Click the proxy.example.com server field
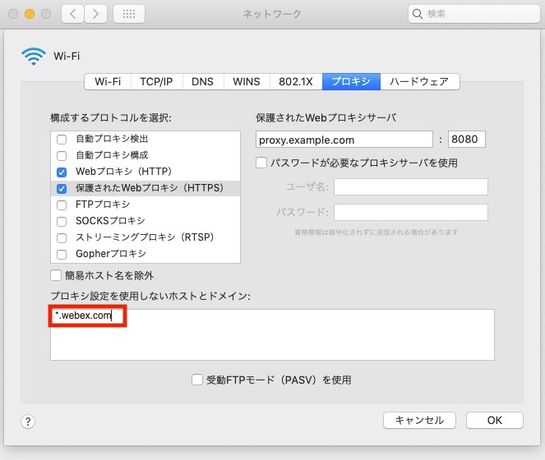 tap(344, 140)
